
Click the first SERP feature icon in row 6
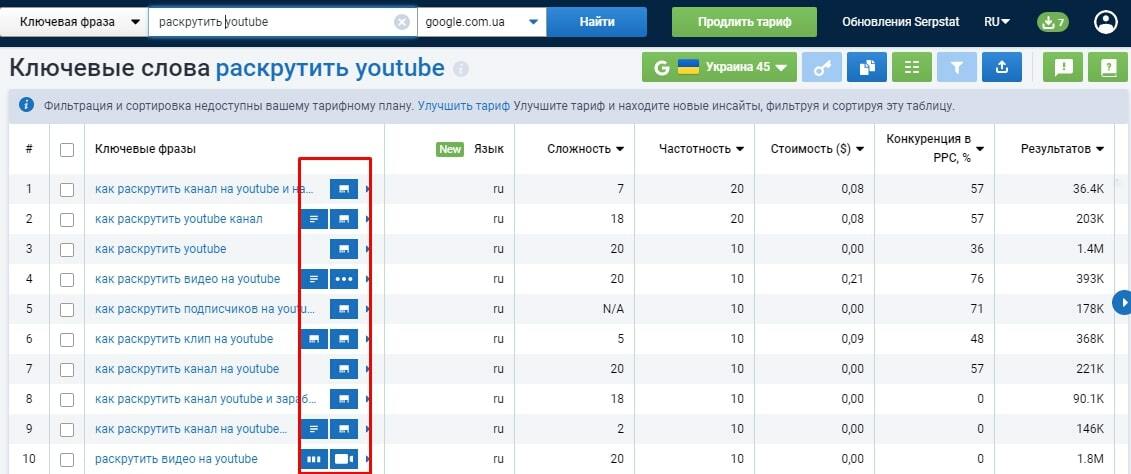click(x=314, y=339)
